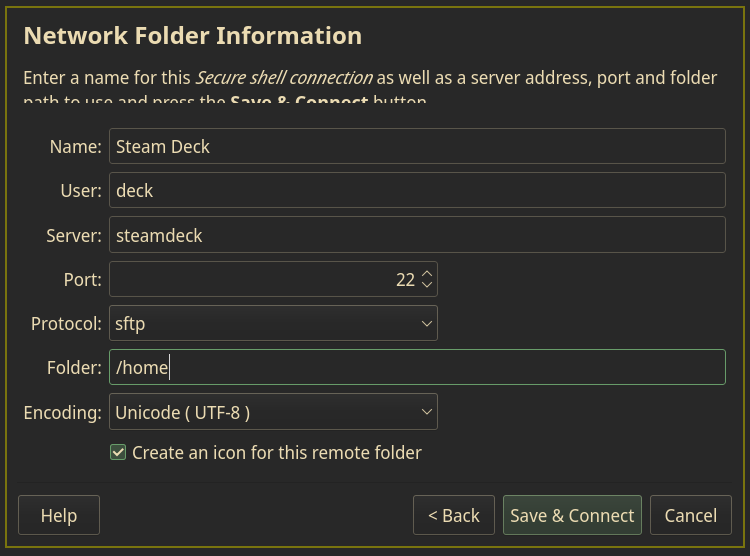Click the Name field containing Steam Deck

point(416,146)
